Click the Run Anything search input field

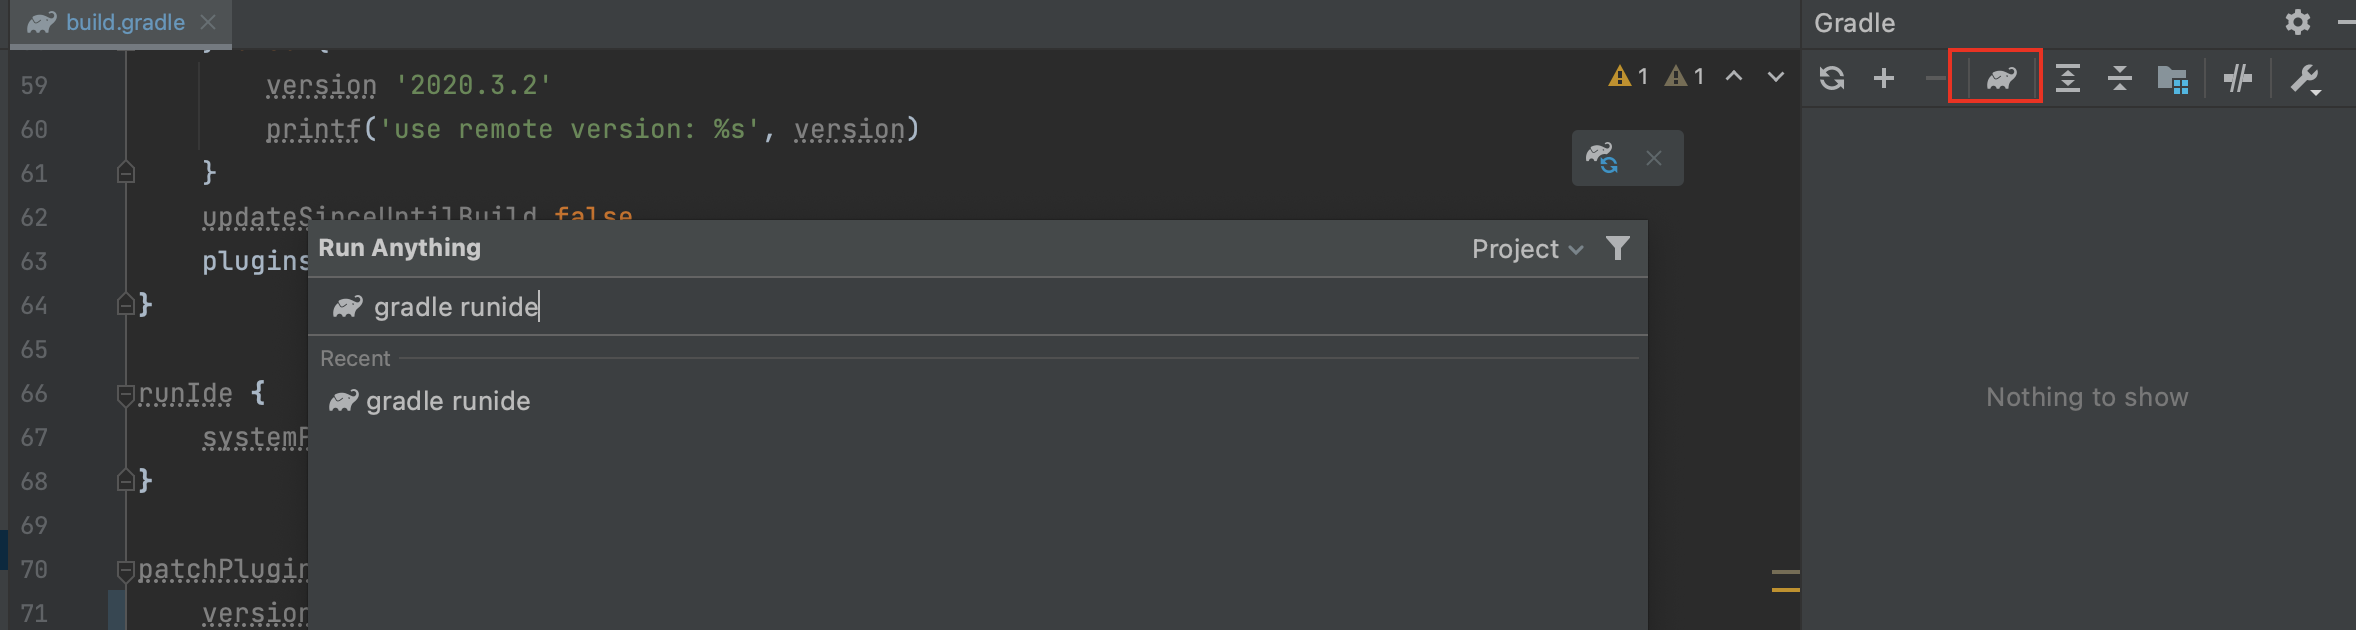coord(700,306)
